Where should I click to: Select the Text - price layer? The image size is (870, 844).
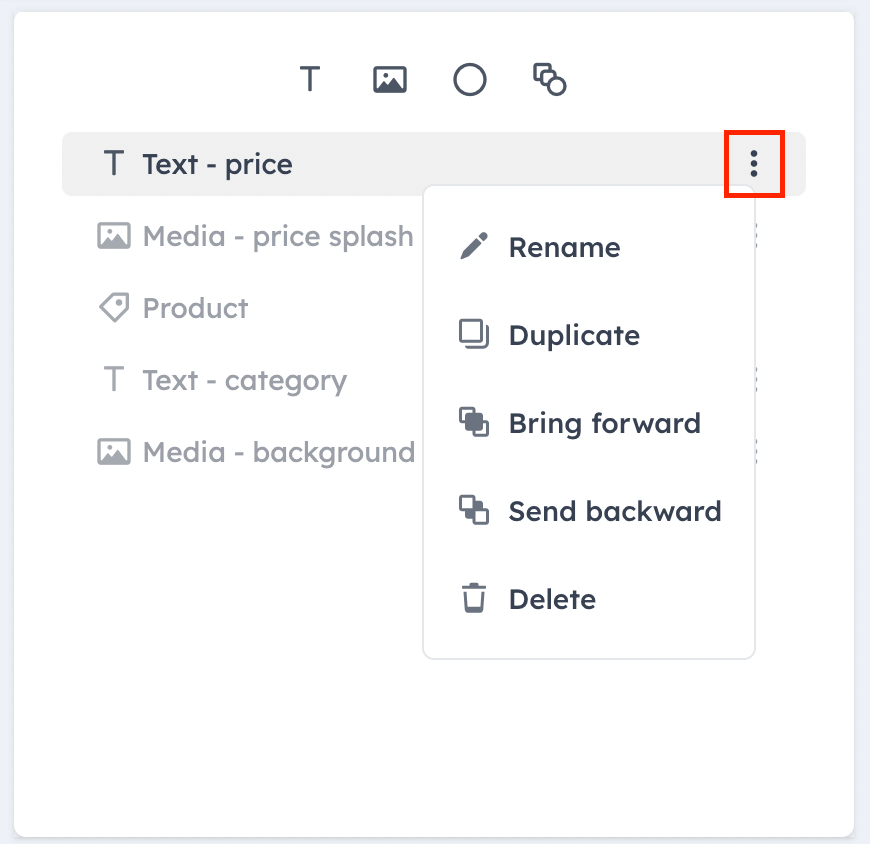coord(433,164)
